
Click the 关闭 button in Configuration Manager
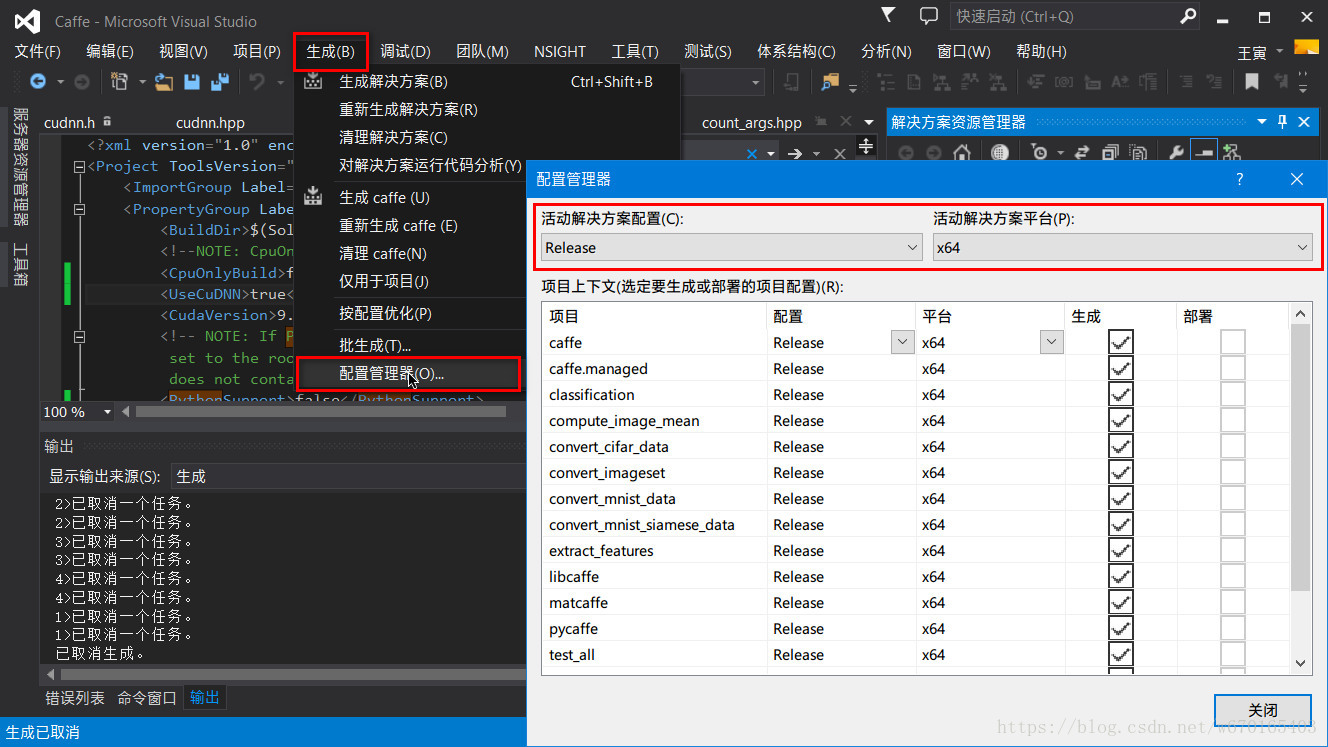(x=1263, y=710)
